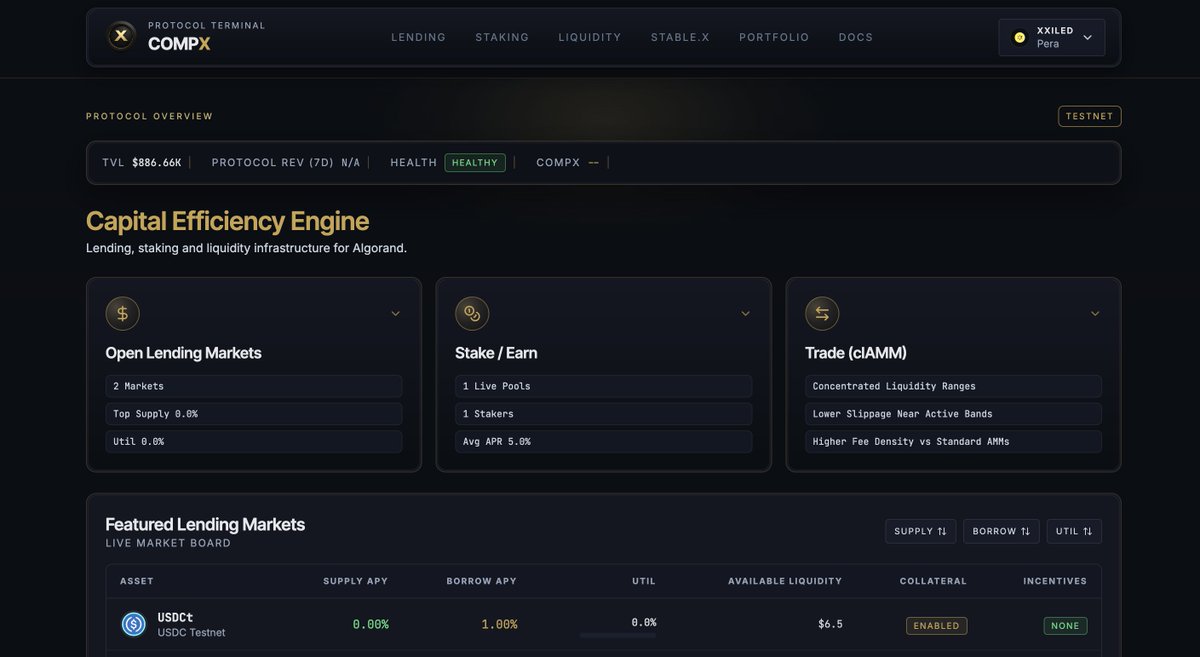Click the swap arrows icon on Trade card
1200x657 pixels.
822,314
